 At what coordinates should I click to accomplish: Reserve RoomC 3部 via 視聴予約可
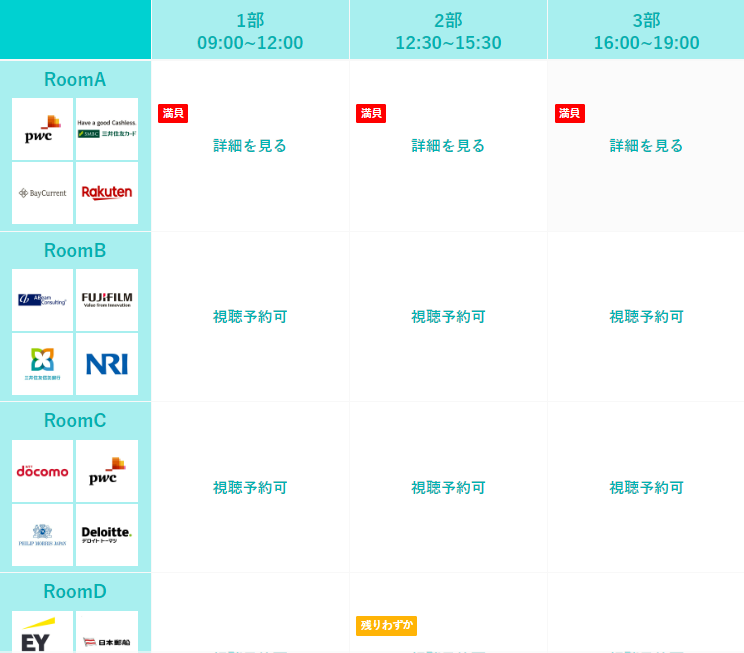(646, 487)
